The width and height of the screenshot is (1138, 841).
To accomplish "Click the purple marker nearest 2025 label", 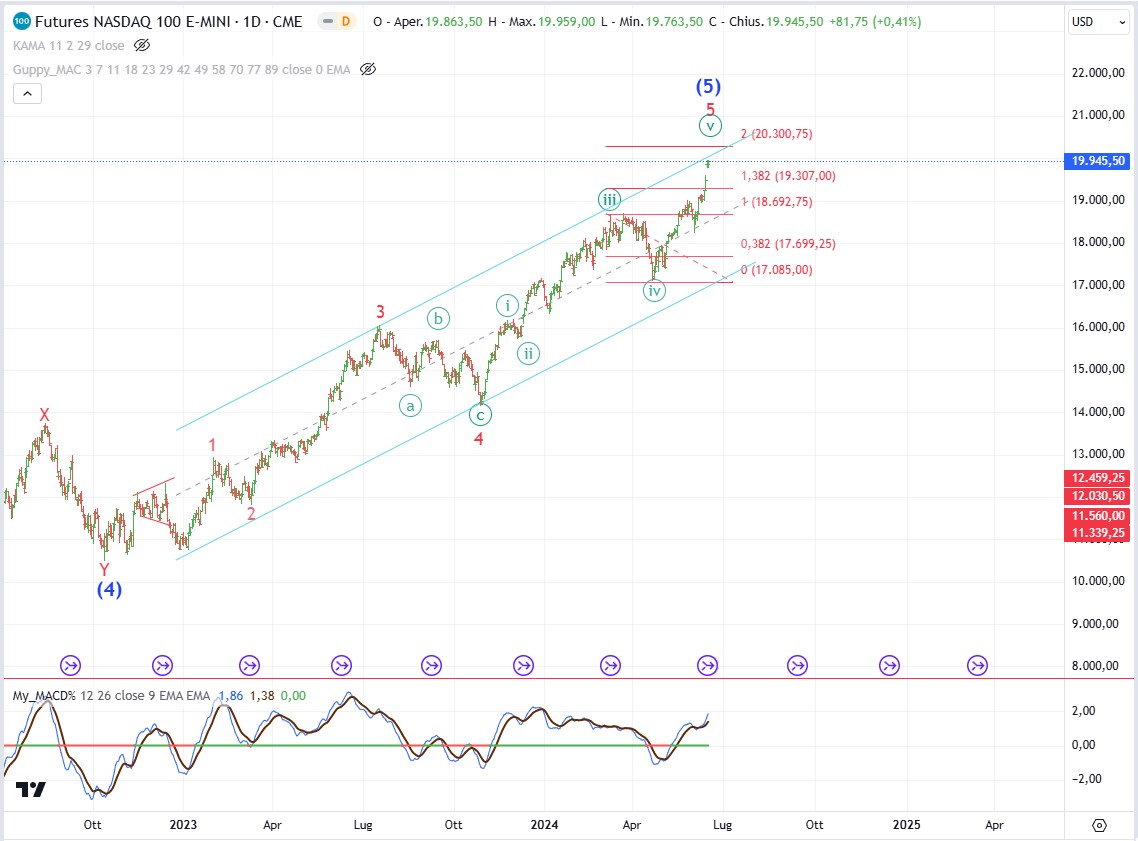I will click(x=889, y=665).
